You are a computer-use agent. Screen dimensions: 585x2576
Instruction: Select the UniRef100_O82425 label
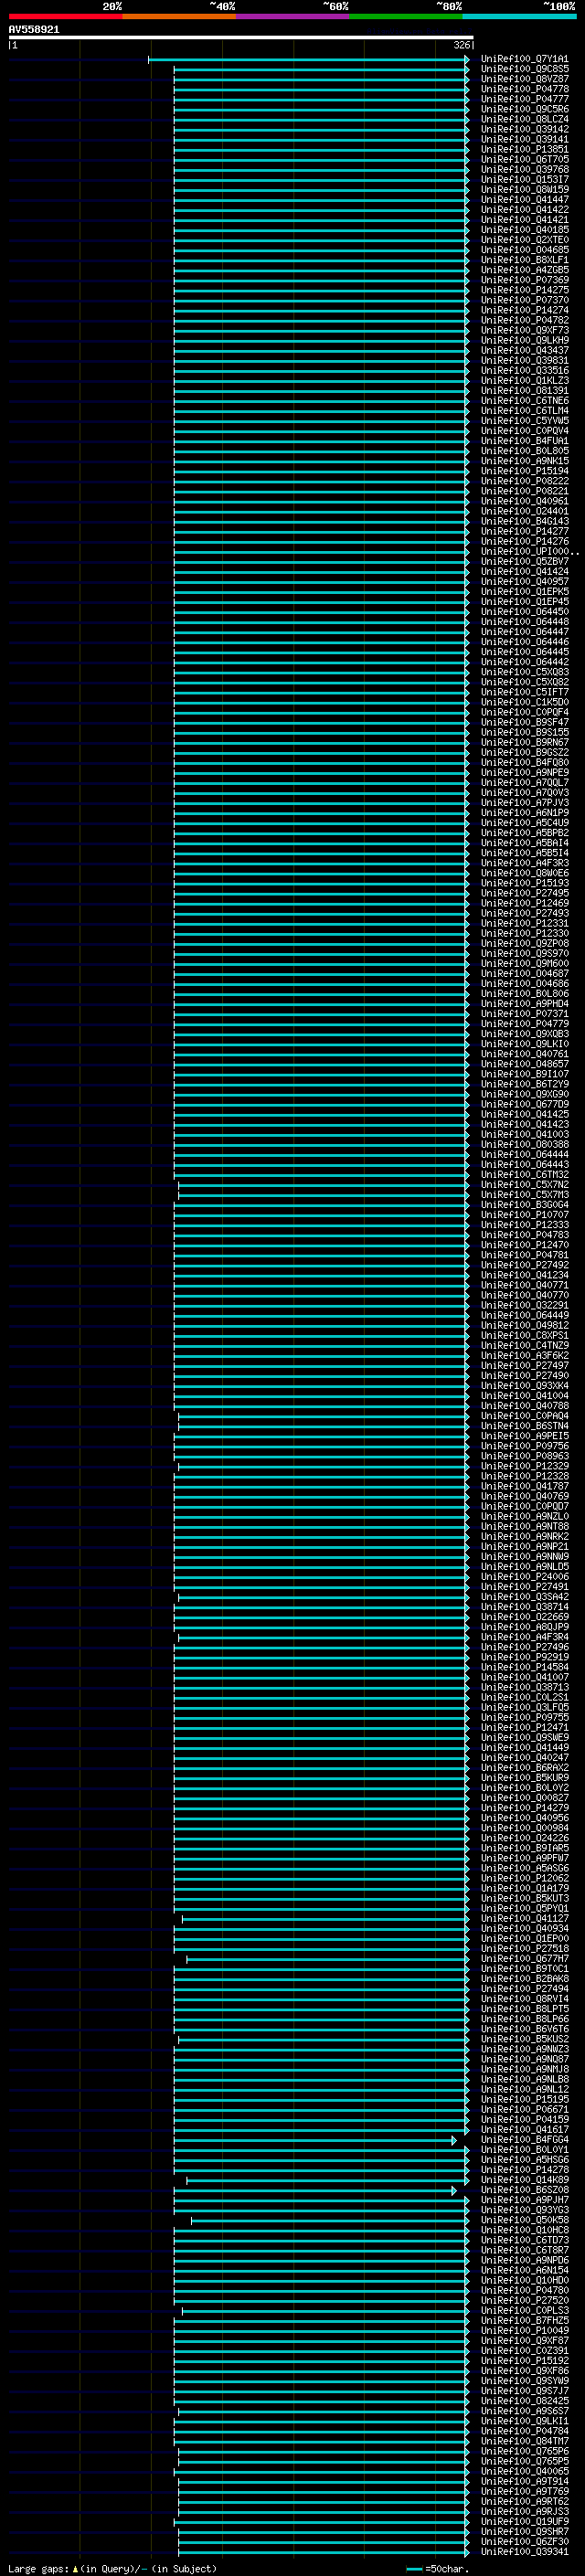click(x=524, y=2401)
